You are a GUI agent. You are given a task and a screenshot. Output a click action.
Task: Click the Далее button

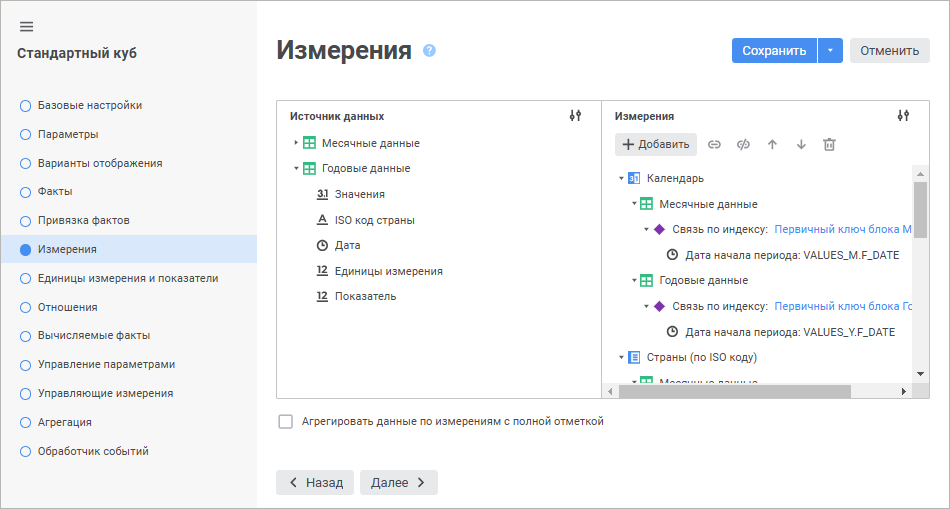coord(398,482)
